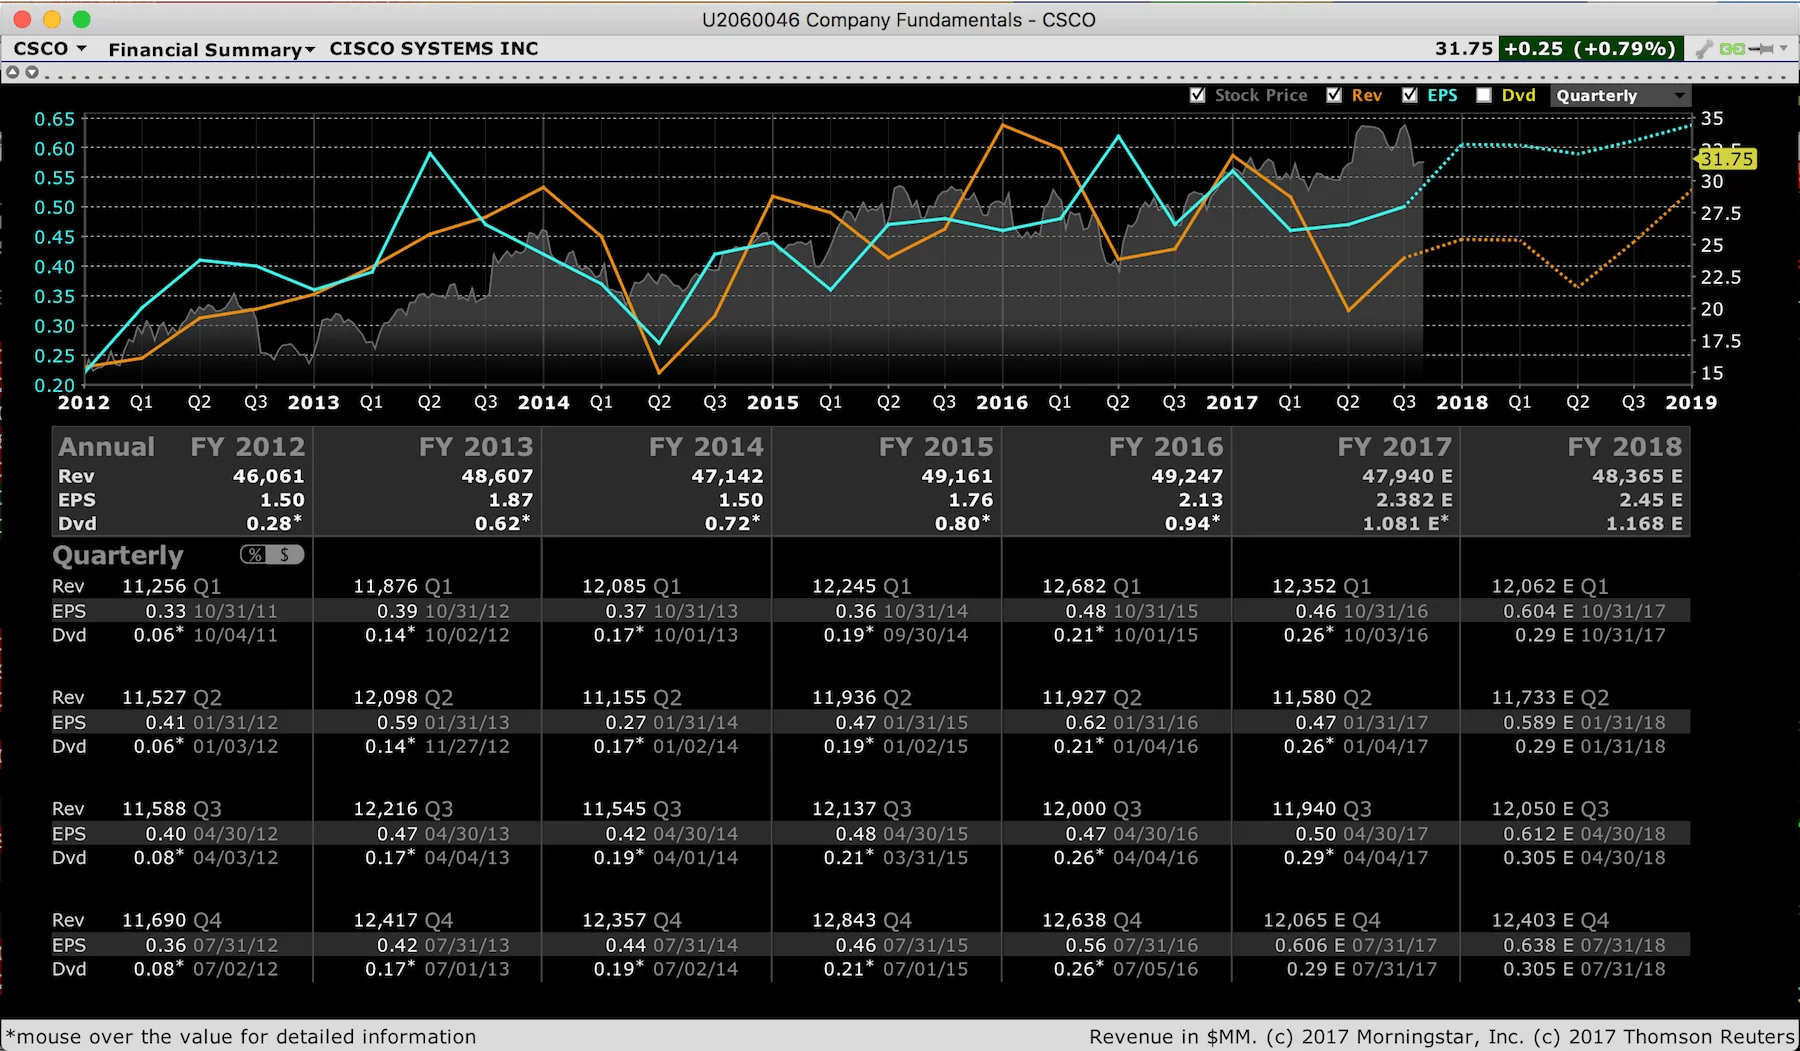This screenshot has width=1800, height=1051.
Task: Switch quarterly values to dollar mode
Action: pos(286,554)
